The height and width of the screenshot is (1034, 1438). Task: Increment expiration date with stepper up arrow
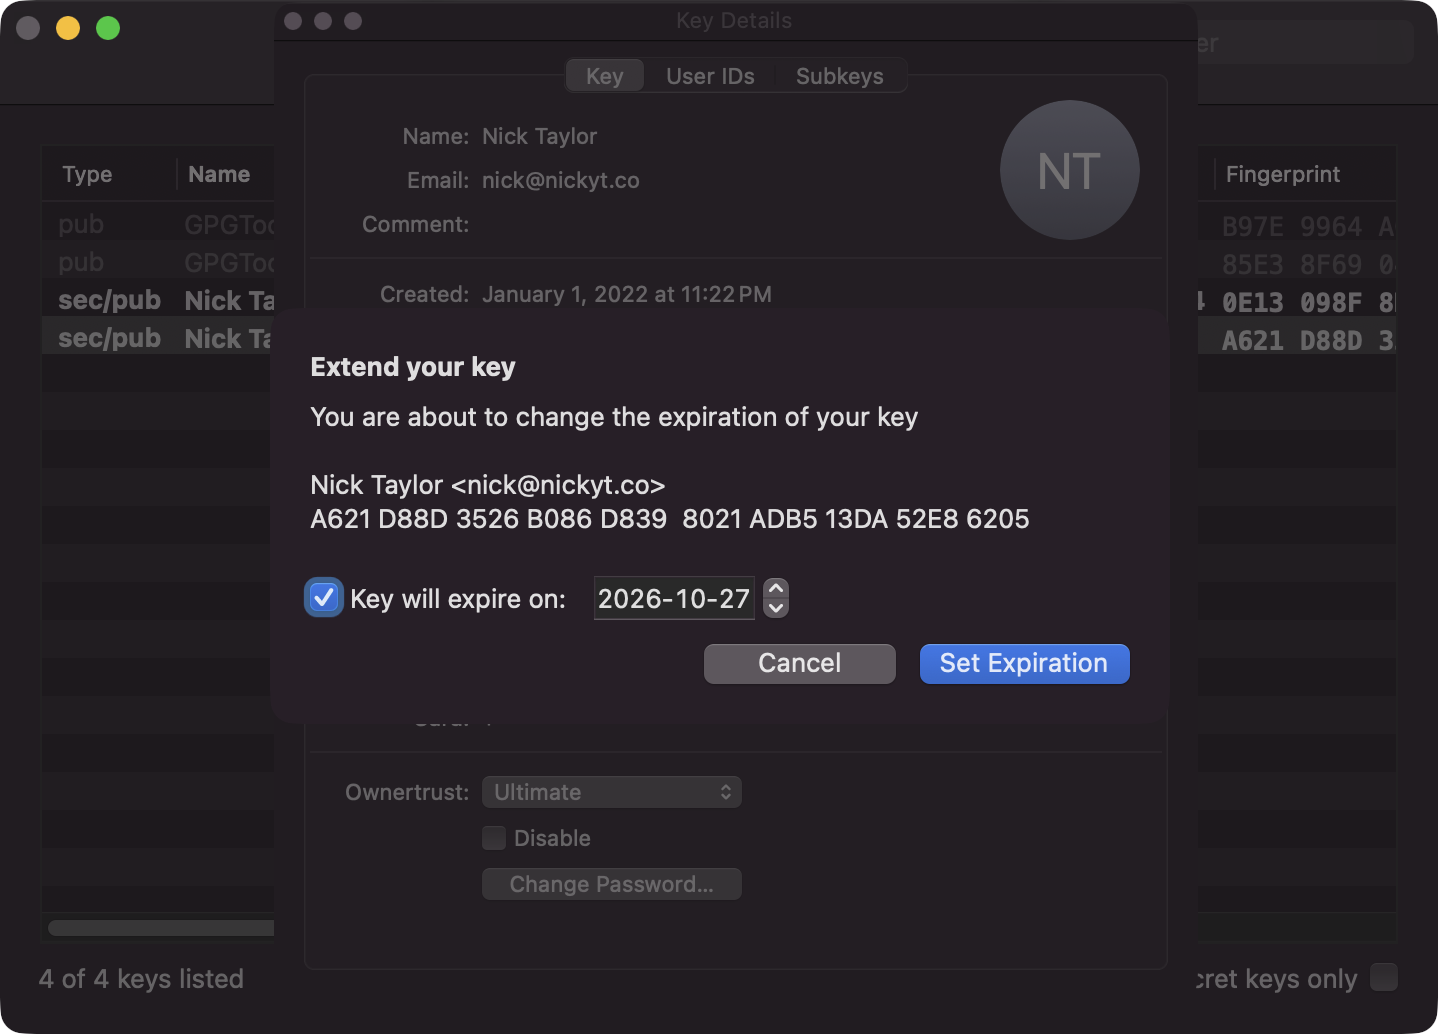(x=776, y=589)
